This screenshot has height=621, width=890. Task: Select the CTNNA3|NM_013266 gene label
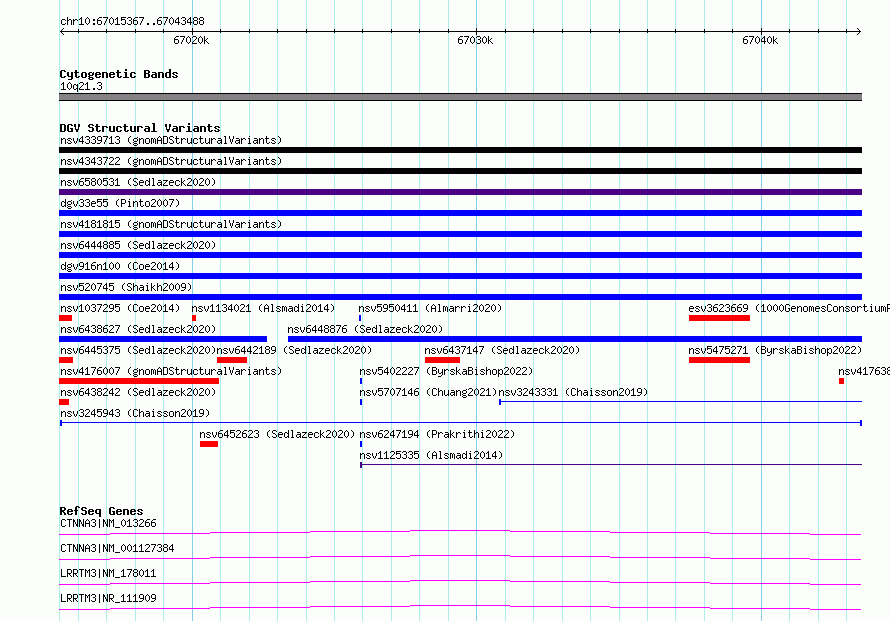tap(108, 523)
